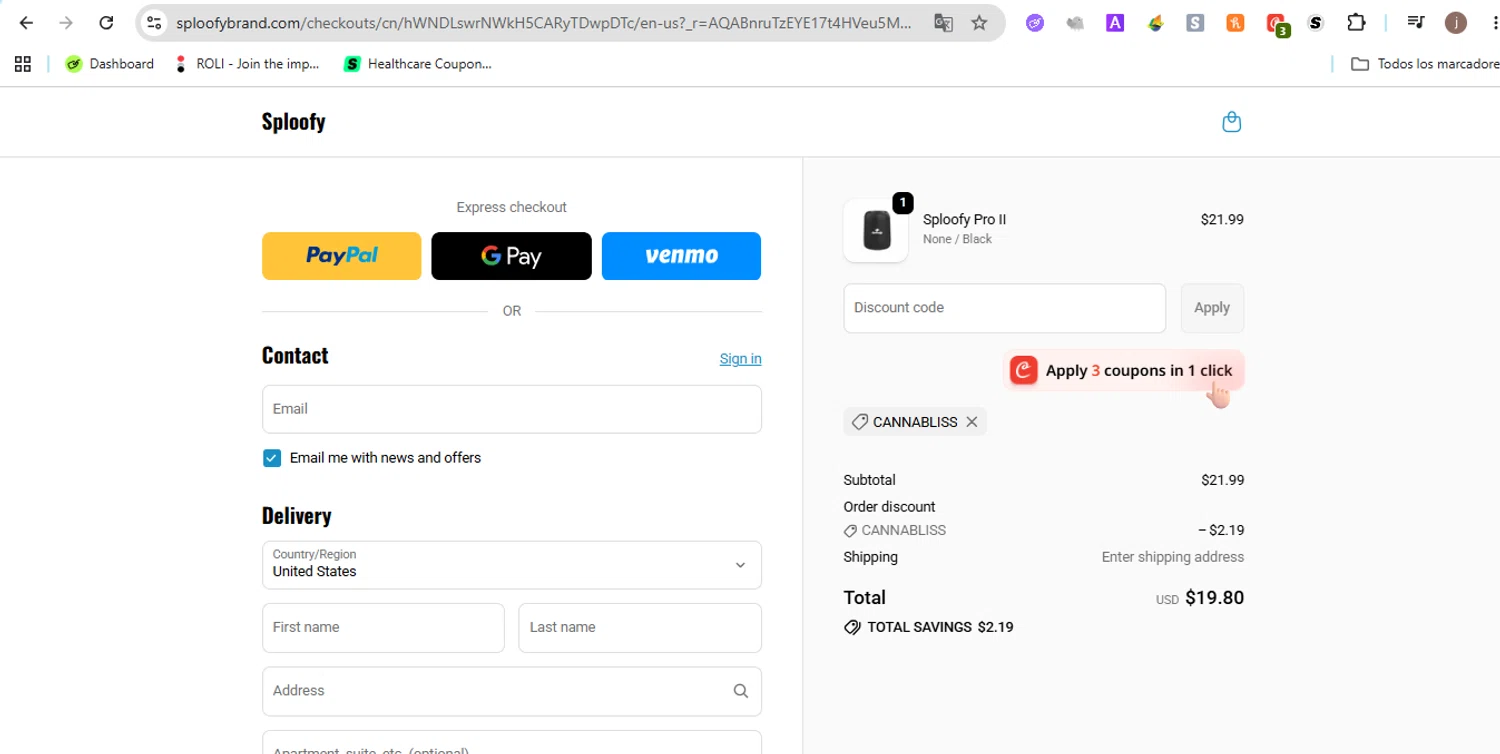
Task: Click the translate page icon
Action: coord(943,22)
